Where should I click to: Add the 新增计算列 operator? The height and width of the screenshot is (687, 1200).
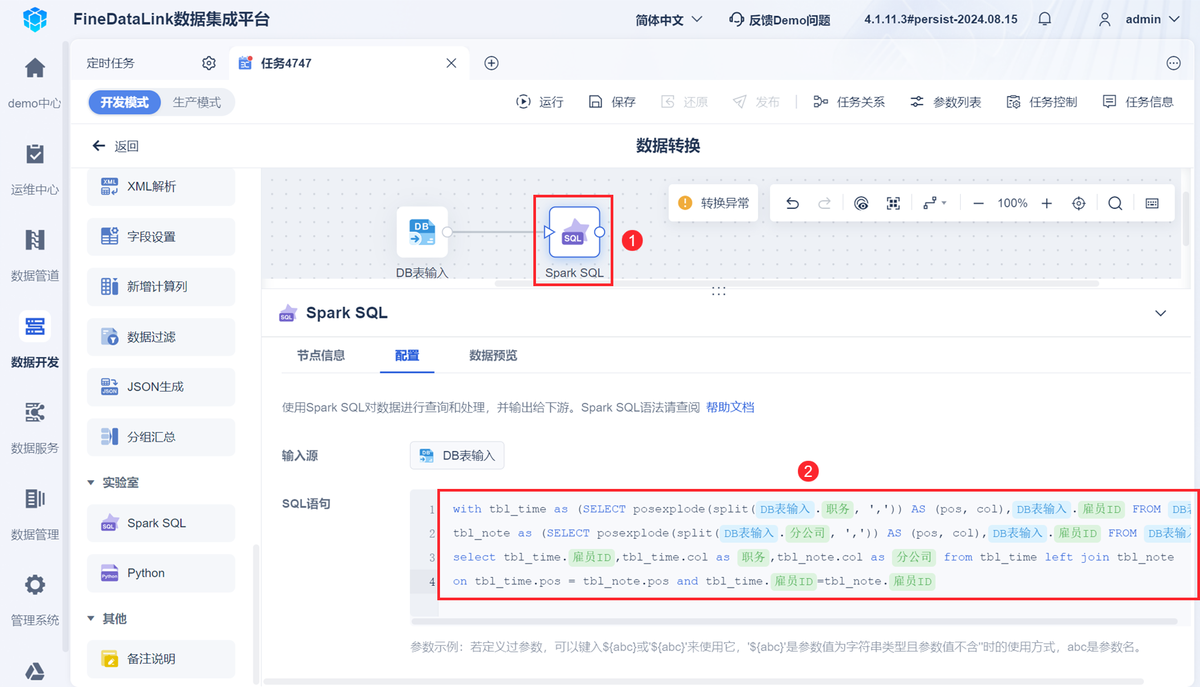coord(161,286)
